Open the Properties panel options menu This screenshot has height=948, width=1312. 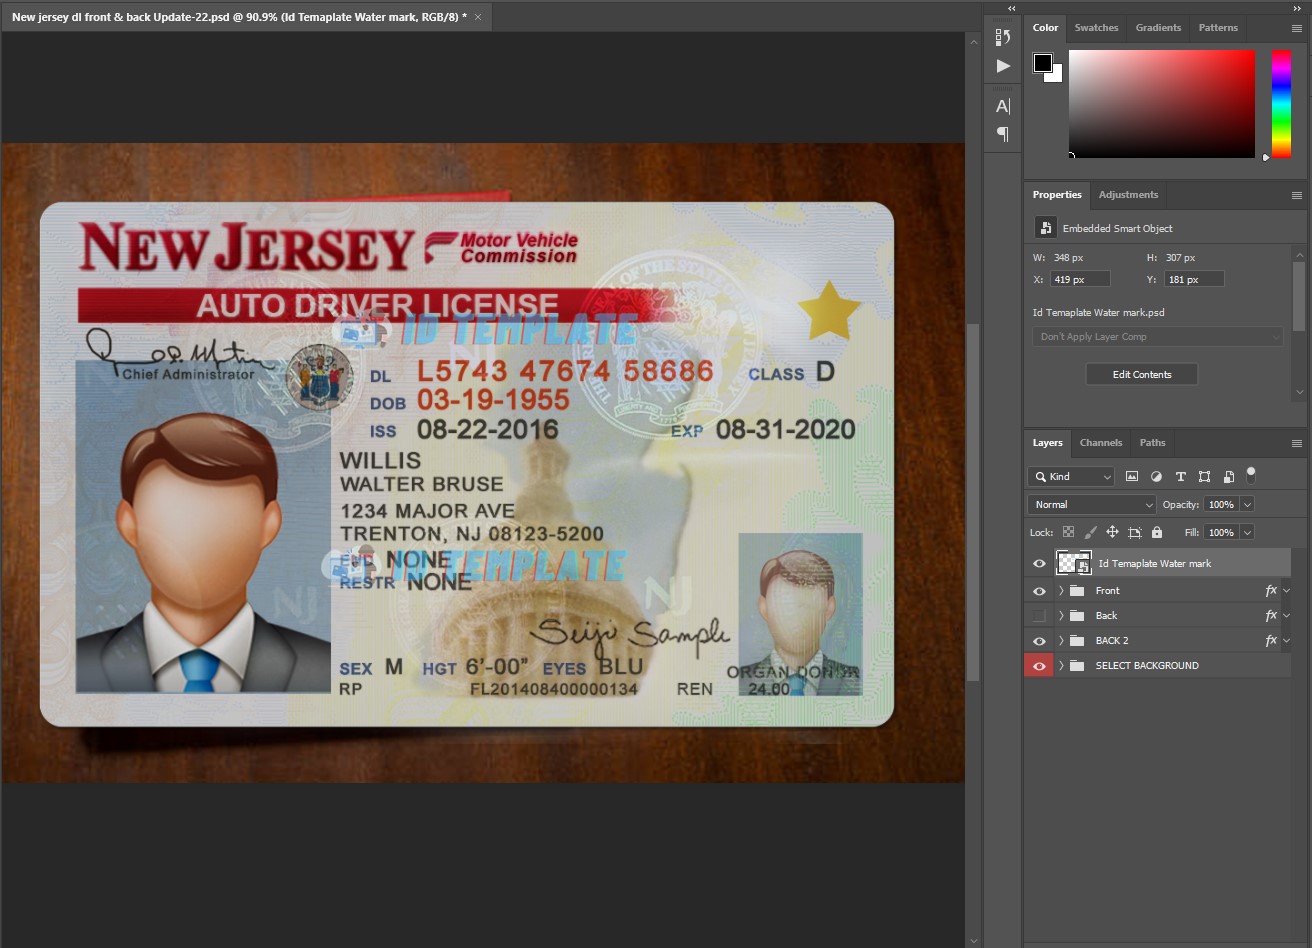click(x=1297, y=196)
